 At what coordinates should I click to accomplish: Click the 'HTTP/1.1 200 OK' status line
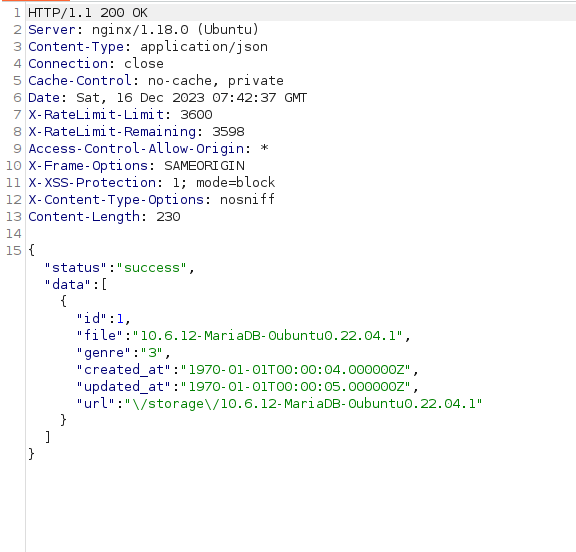point(88,13)
